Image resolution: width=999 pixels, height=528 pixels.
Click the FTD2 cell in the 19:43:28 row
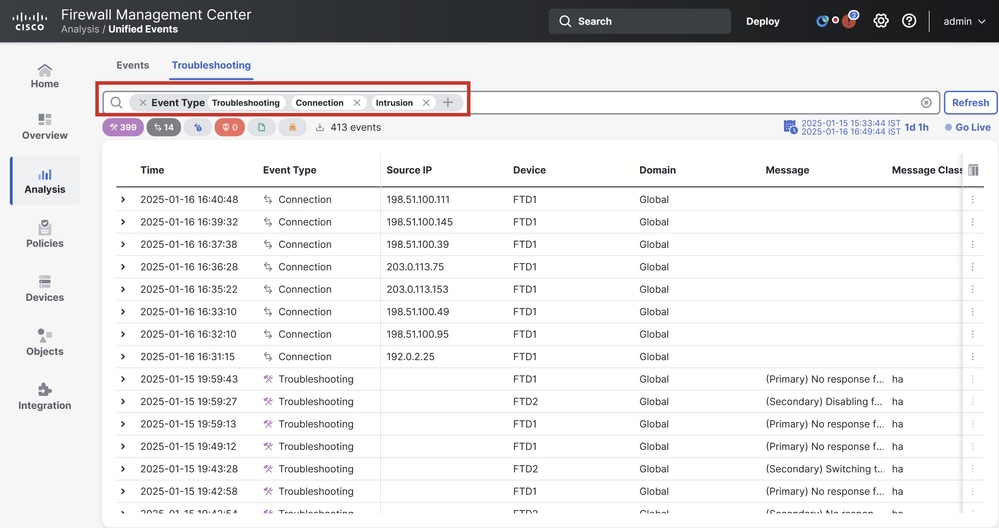(526, 469)
